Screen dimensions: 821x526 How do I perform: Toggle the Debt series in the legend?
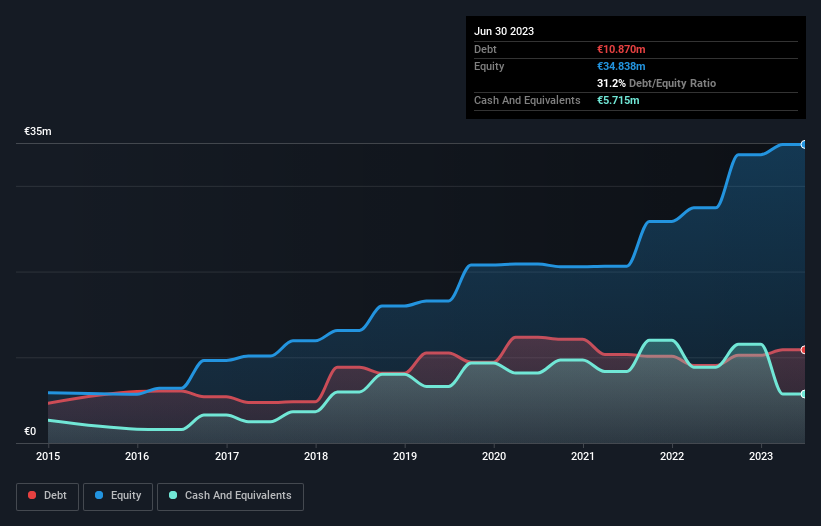(47, 496)
